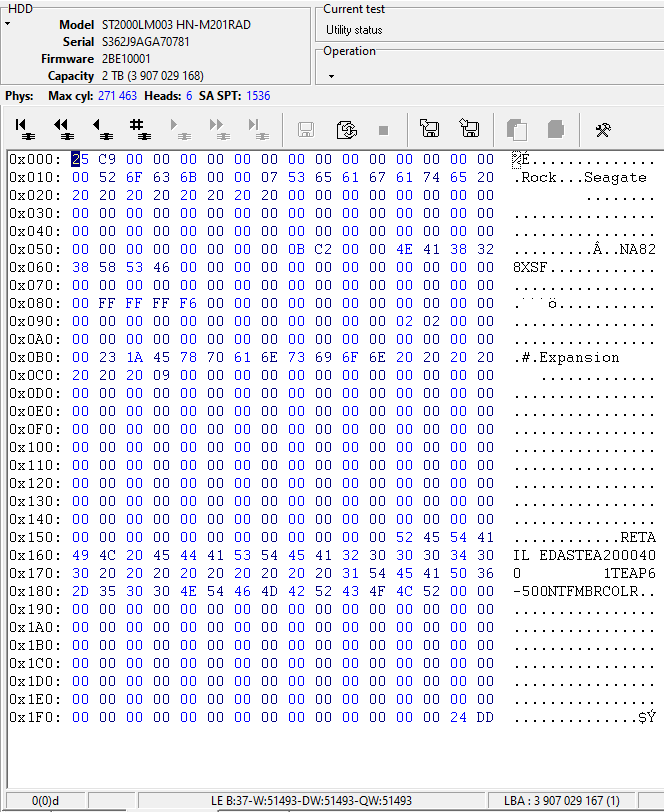Select hex byte 25 at offset 0x000
Viewport: 664px width, 812px height.
[79, 160]
